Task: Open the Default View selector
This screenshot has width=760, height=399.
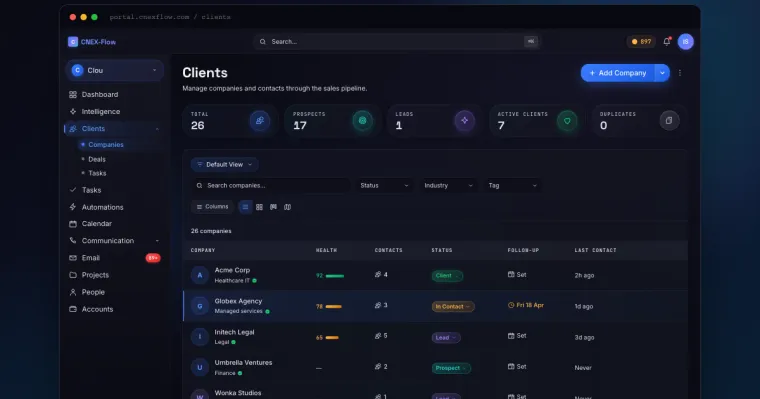Action: click(224, 164)
